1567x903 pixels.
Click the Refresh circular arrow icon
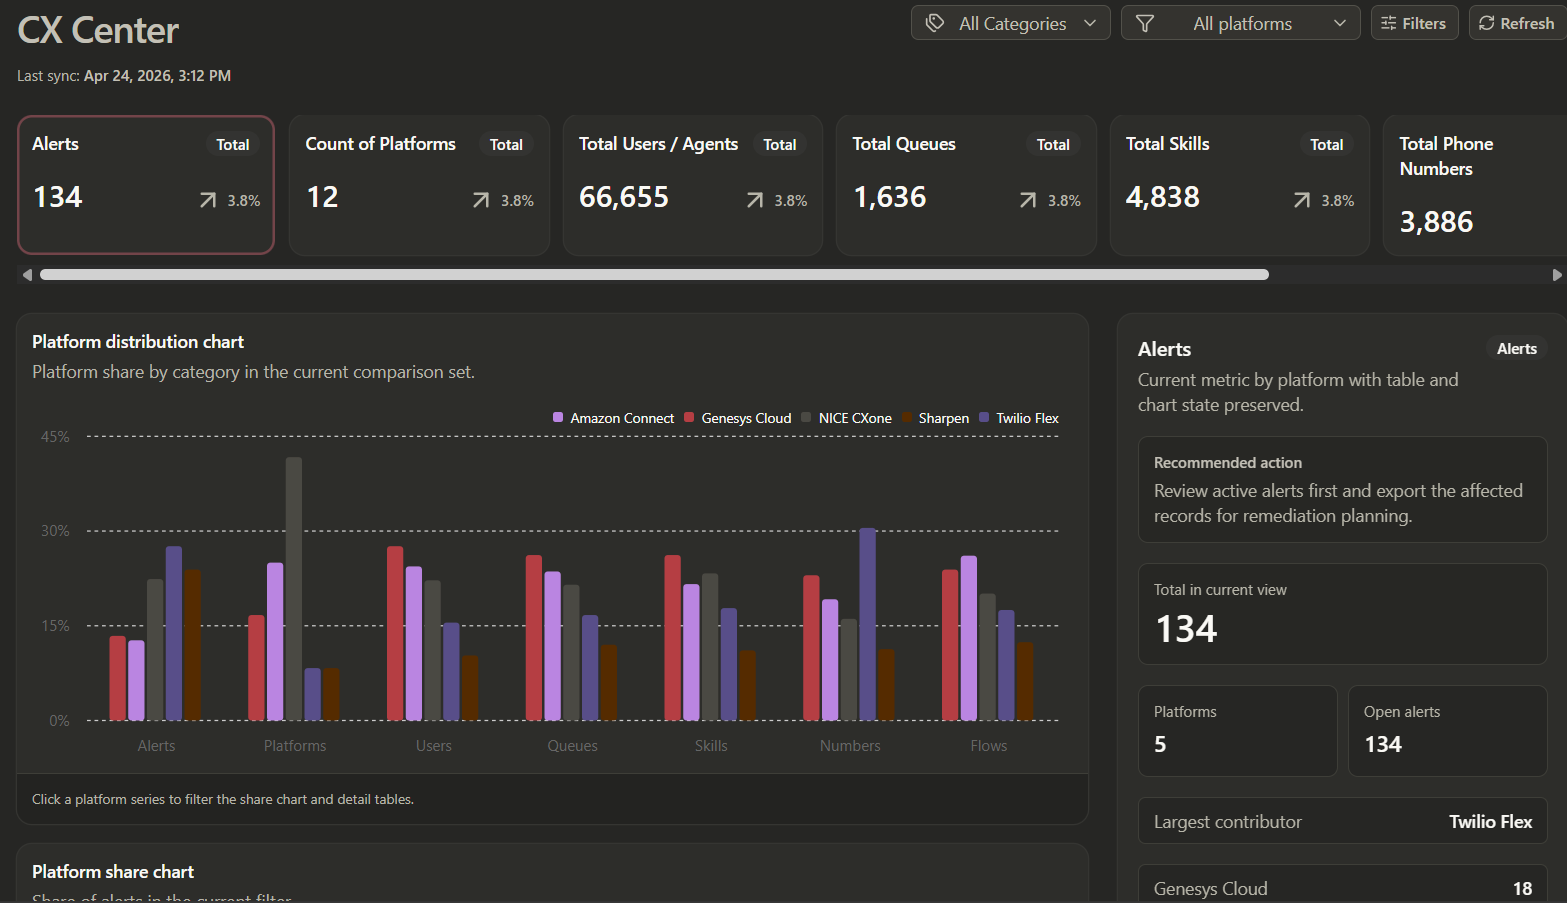coord(1487,23)
